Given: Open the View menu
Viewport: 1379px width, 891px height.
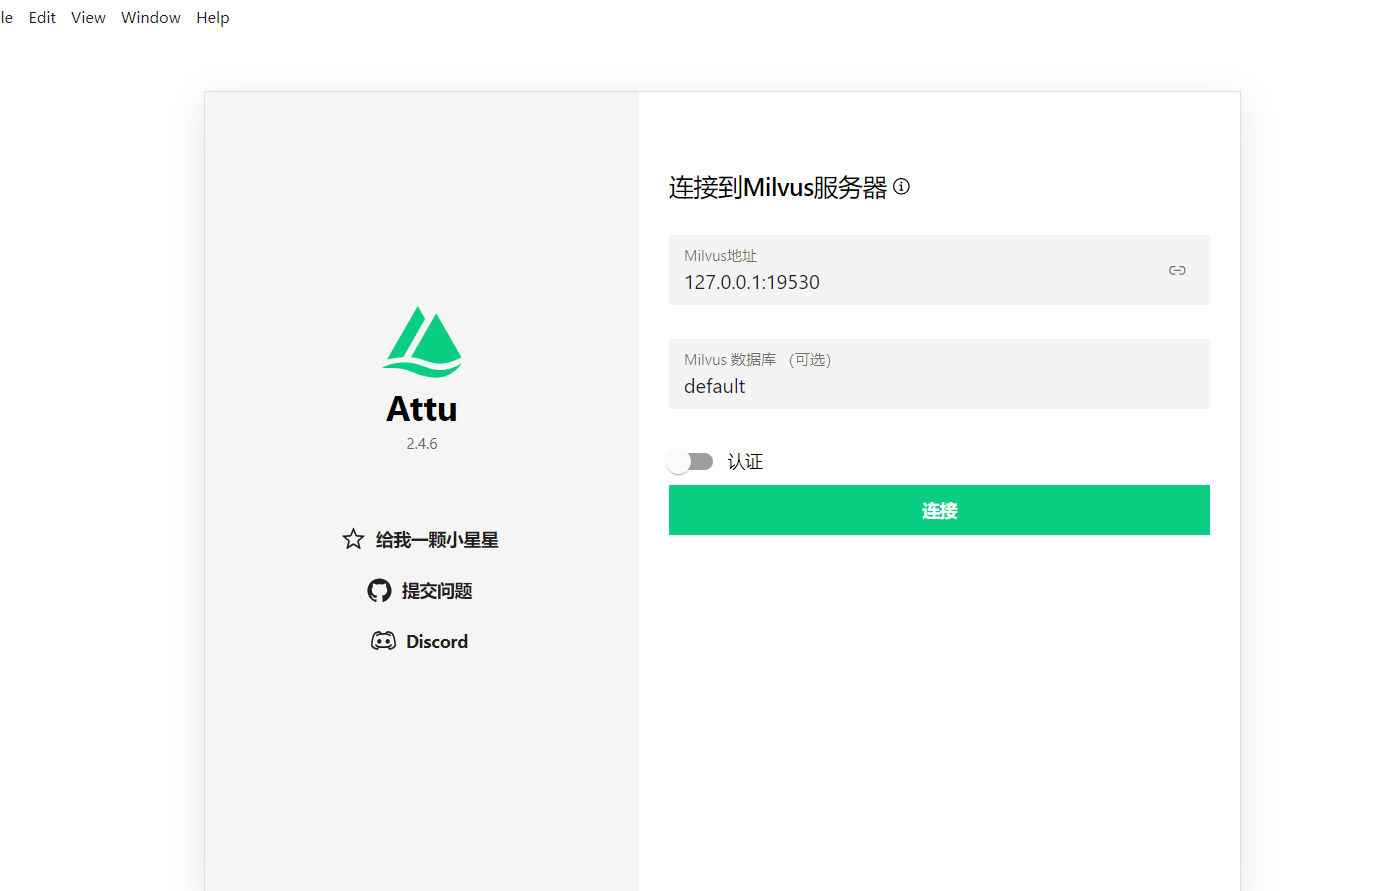Looking at the screenshot, I should pos(88,17).
